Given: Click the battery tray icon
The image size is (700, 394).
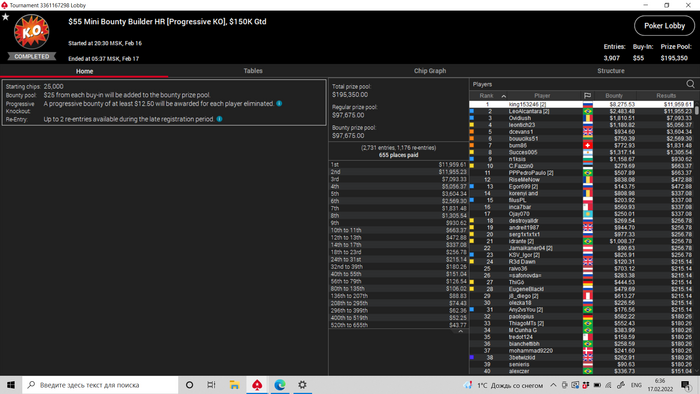Looking at the screenshot, I should pos(597,385).
